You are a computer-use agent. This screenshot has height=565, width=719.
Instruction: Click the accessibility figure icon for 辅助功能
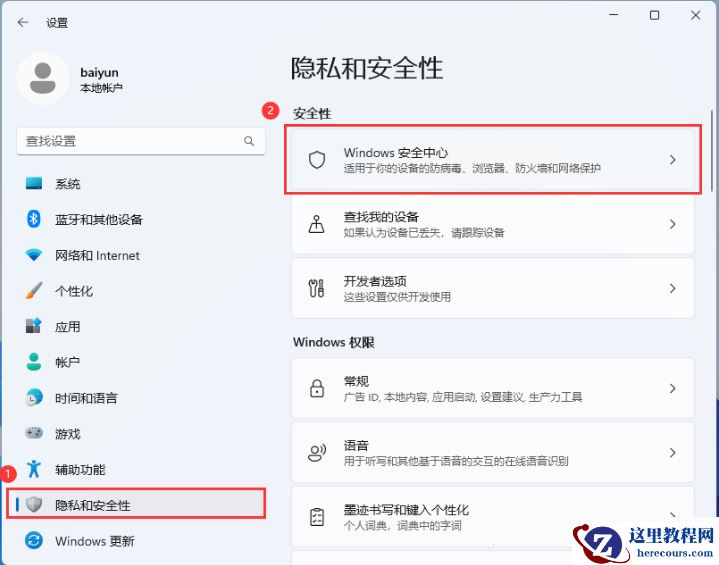(33, 469)
